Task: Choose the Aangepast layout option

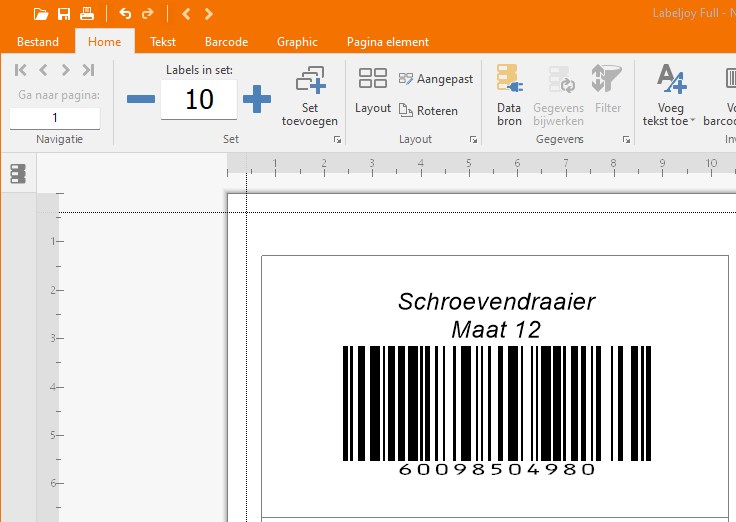Action: (436, 79)
